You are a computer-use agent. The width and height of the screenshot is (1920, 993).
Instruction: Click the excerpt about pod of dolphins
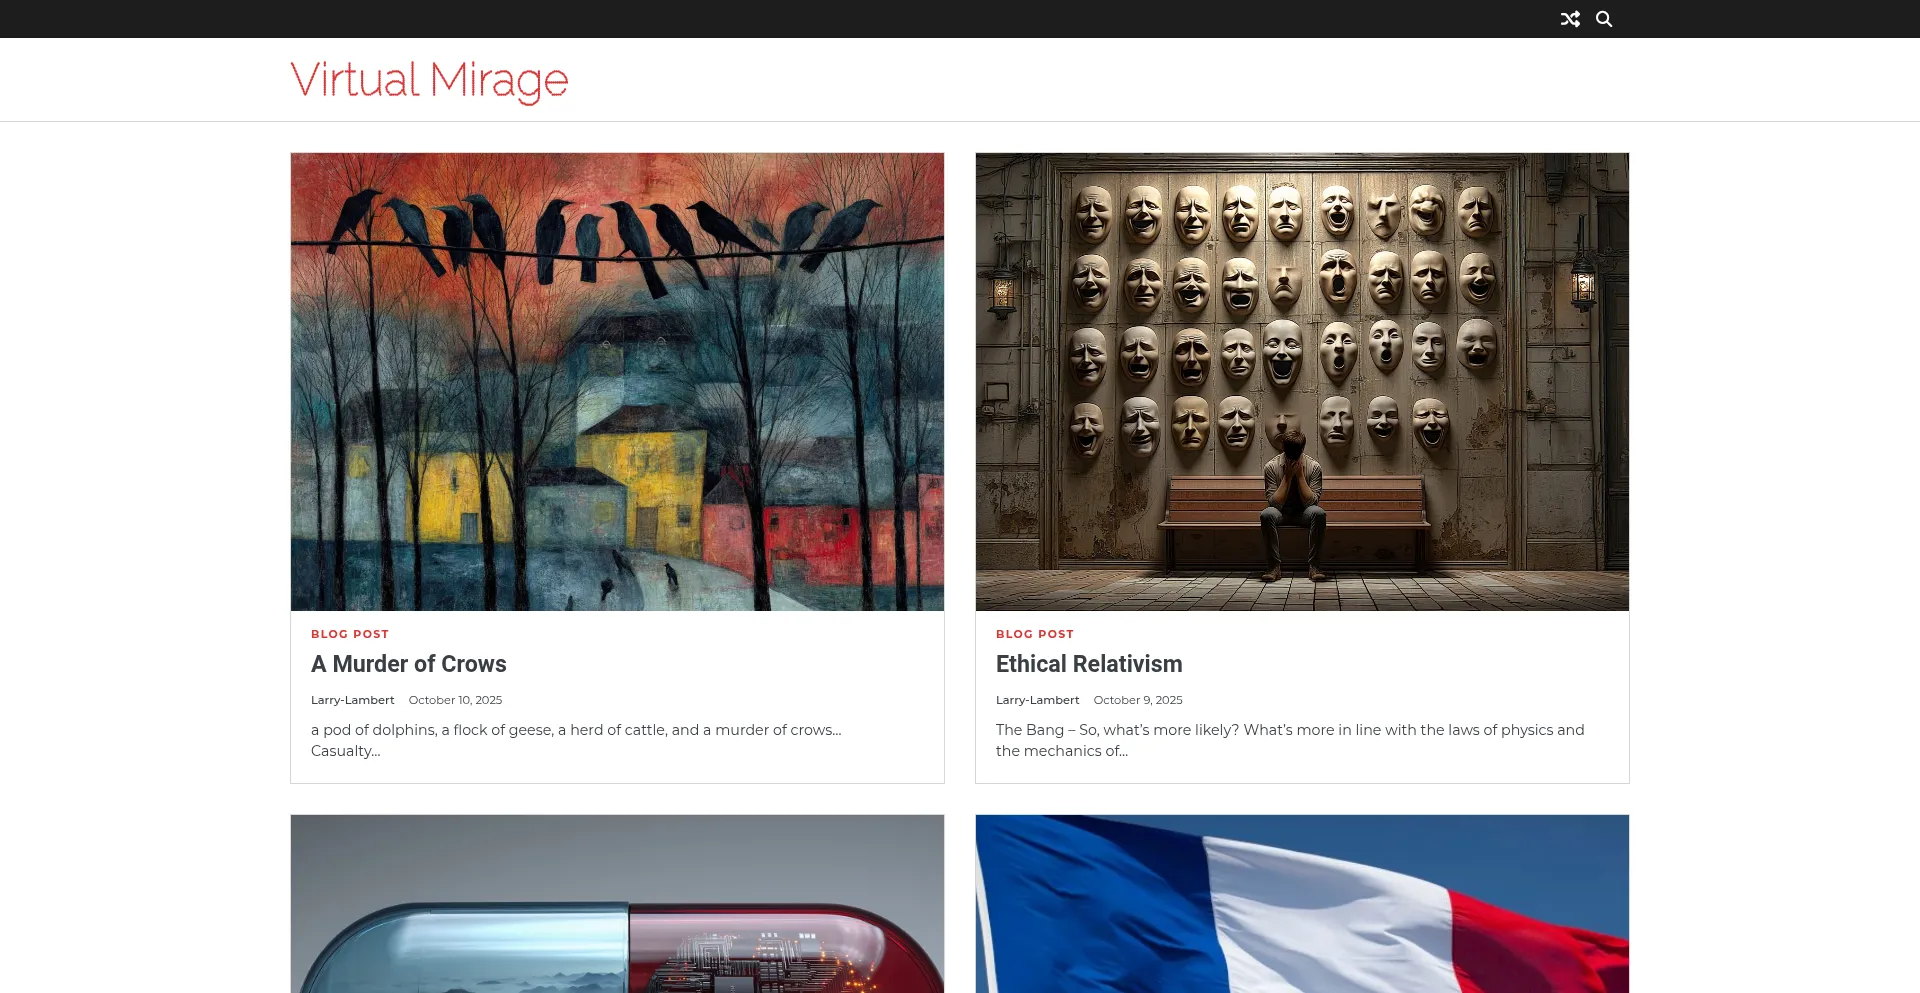576,741
